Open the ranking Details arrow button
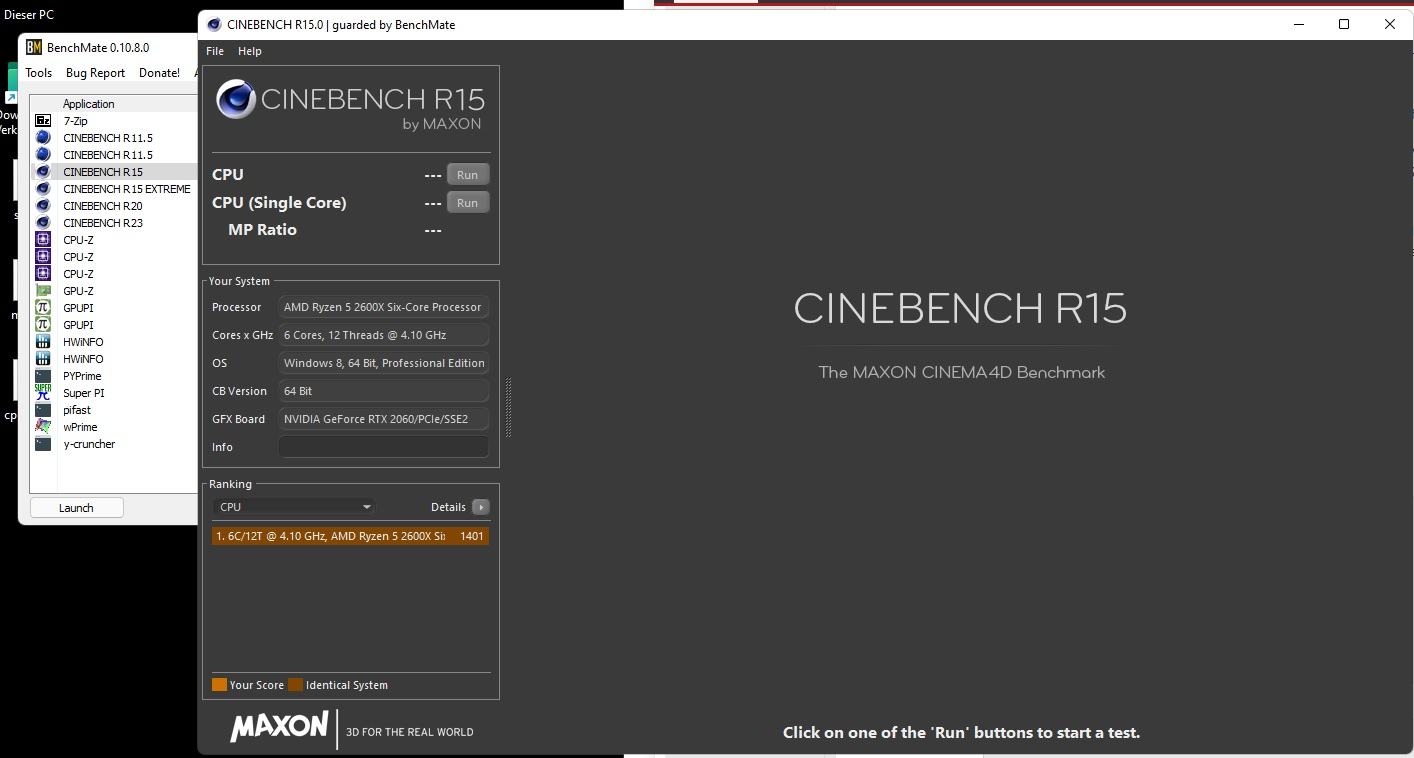Screen dimensions: 1414x758 tap(481, 507)
